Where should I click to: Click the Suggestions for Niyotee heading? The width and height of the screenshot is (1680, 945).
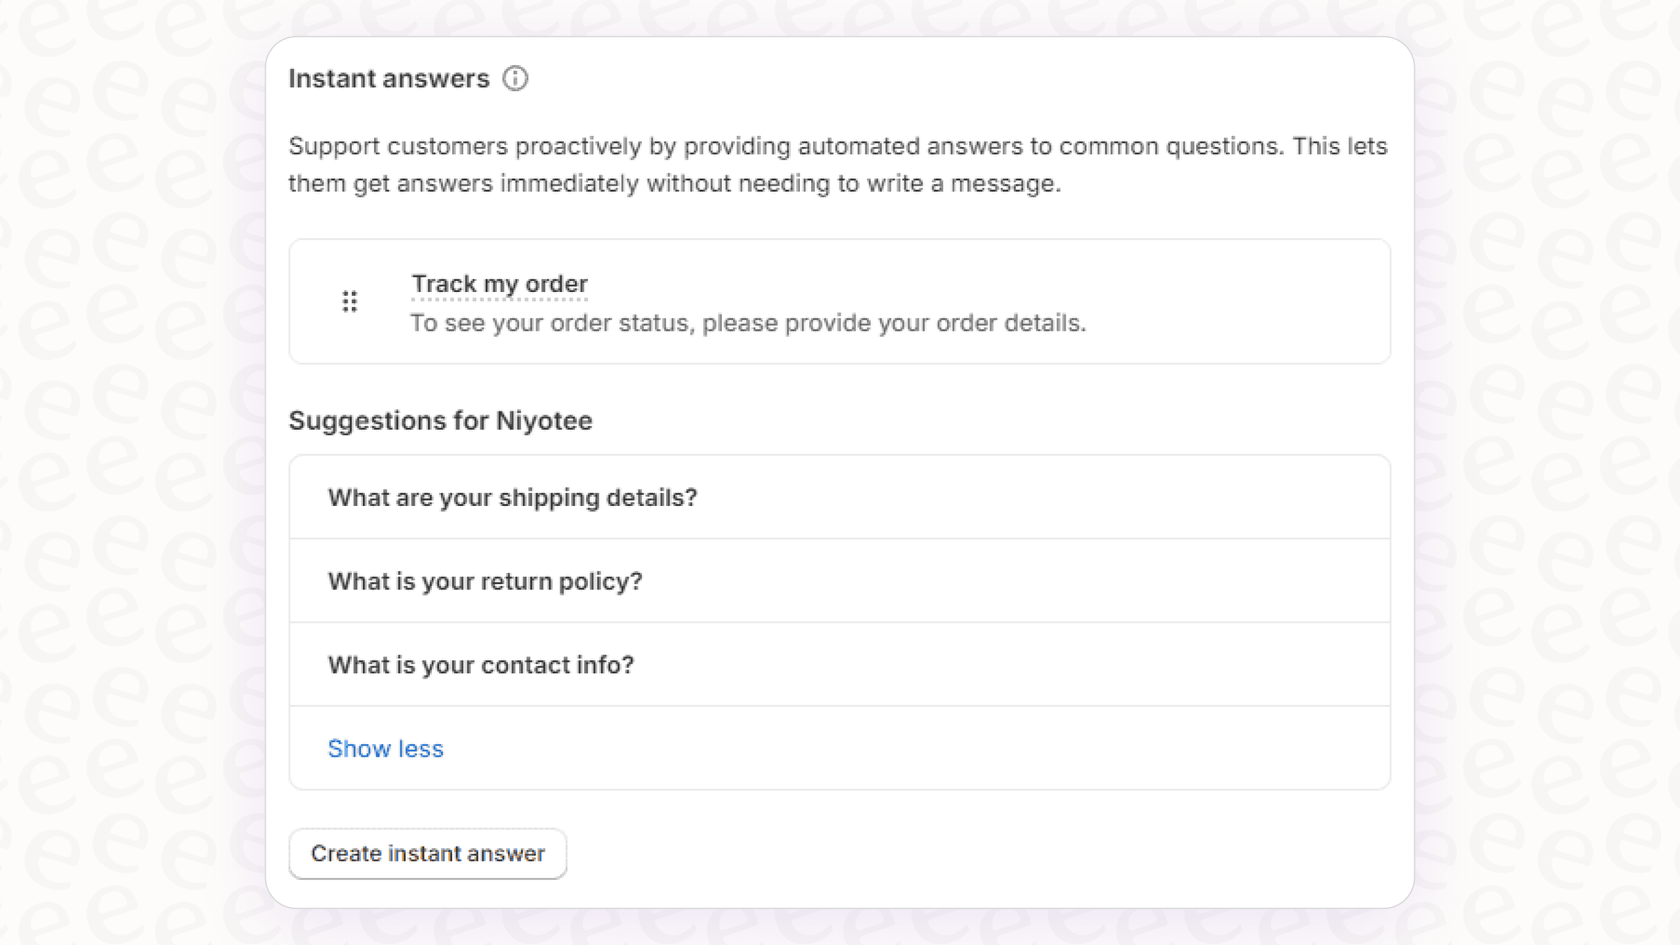click(440, 421)
